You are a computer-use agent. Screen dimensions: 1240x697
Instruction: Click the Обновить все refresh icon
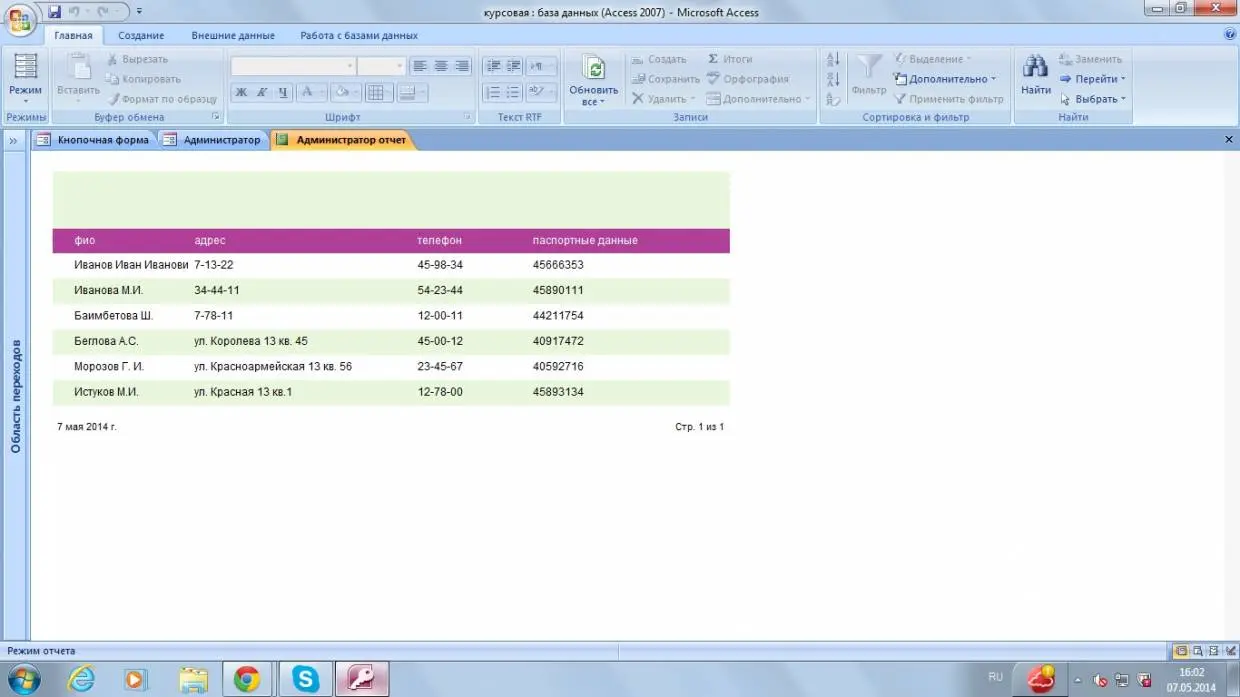(x=594, y=69)
